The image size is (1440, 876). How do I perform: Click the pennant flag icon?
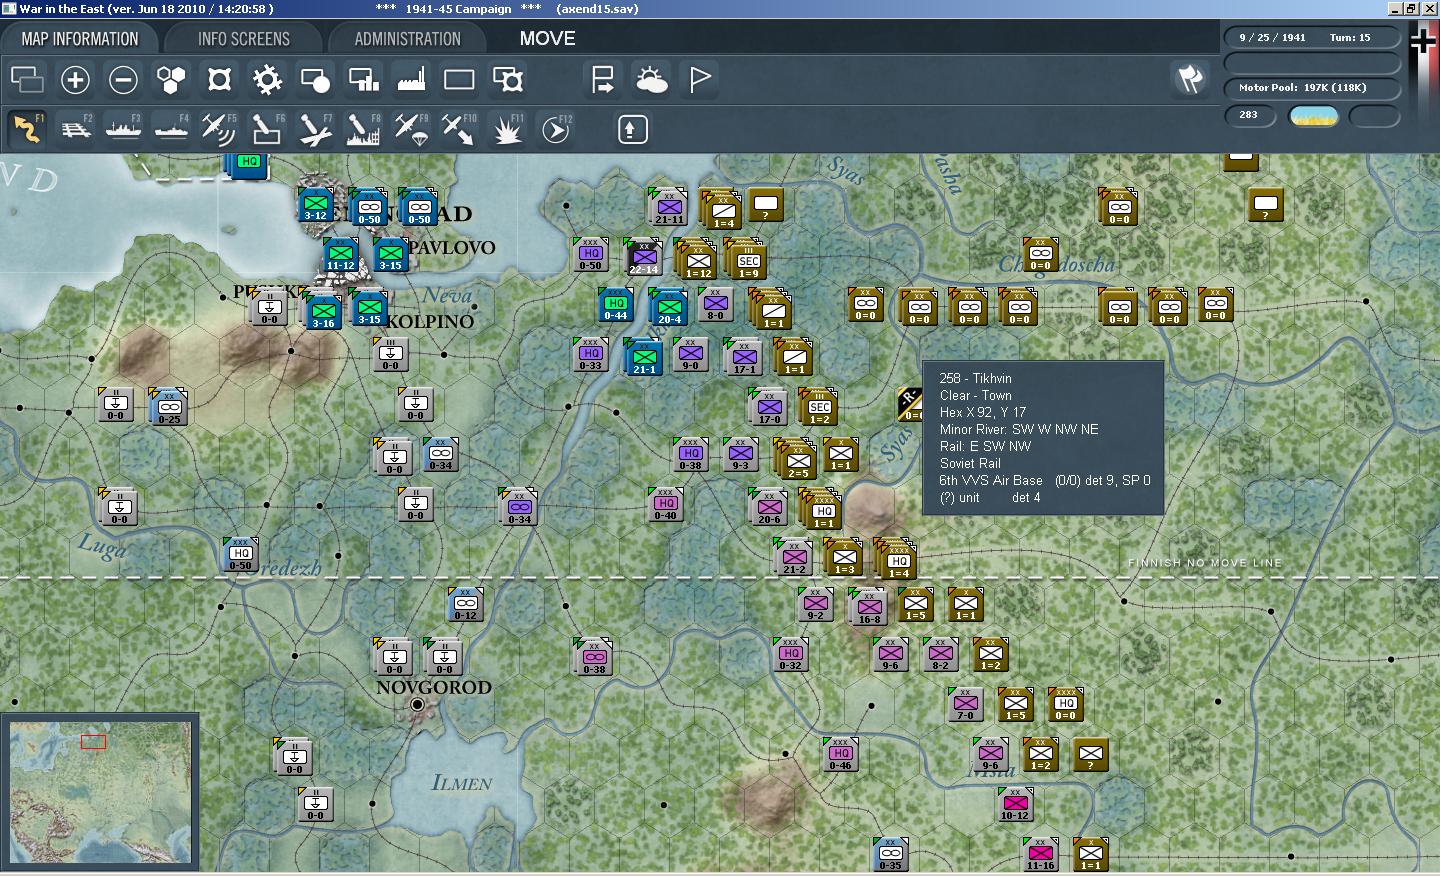pos(699,79)
